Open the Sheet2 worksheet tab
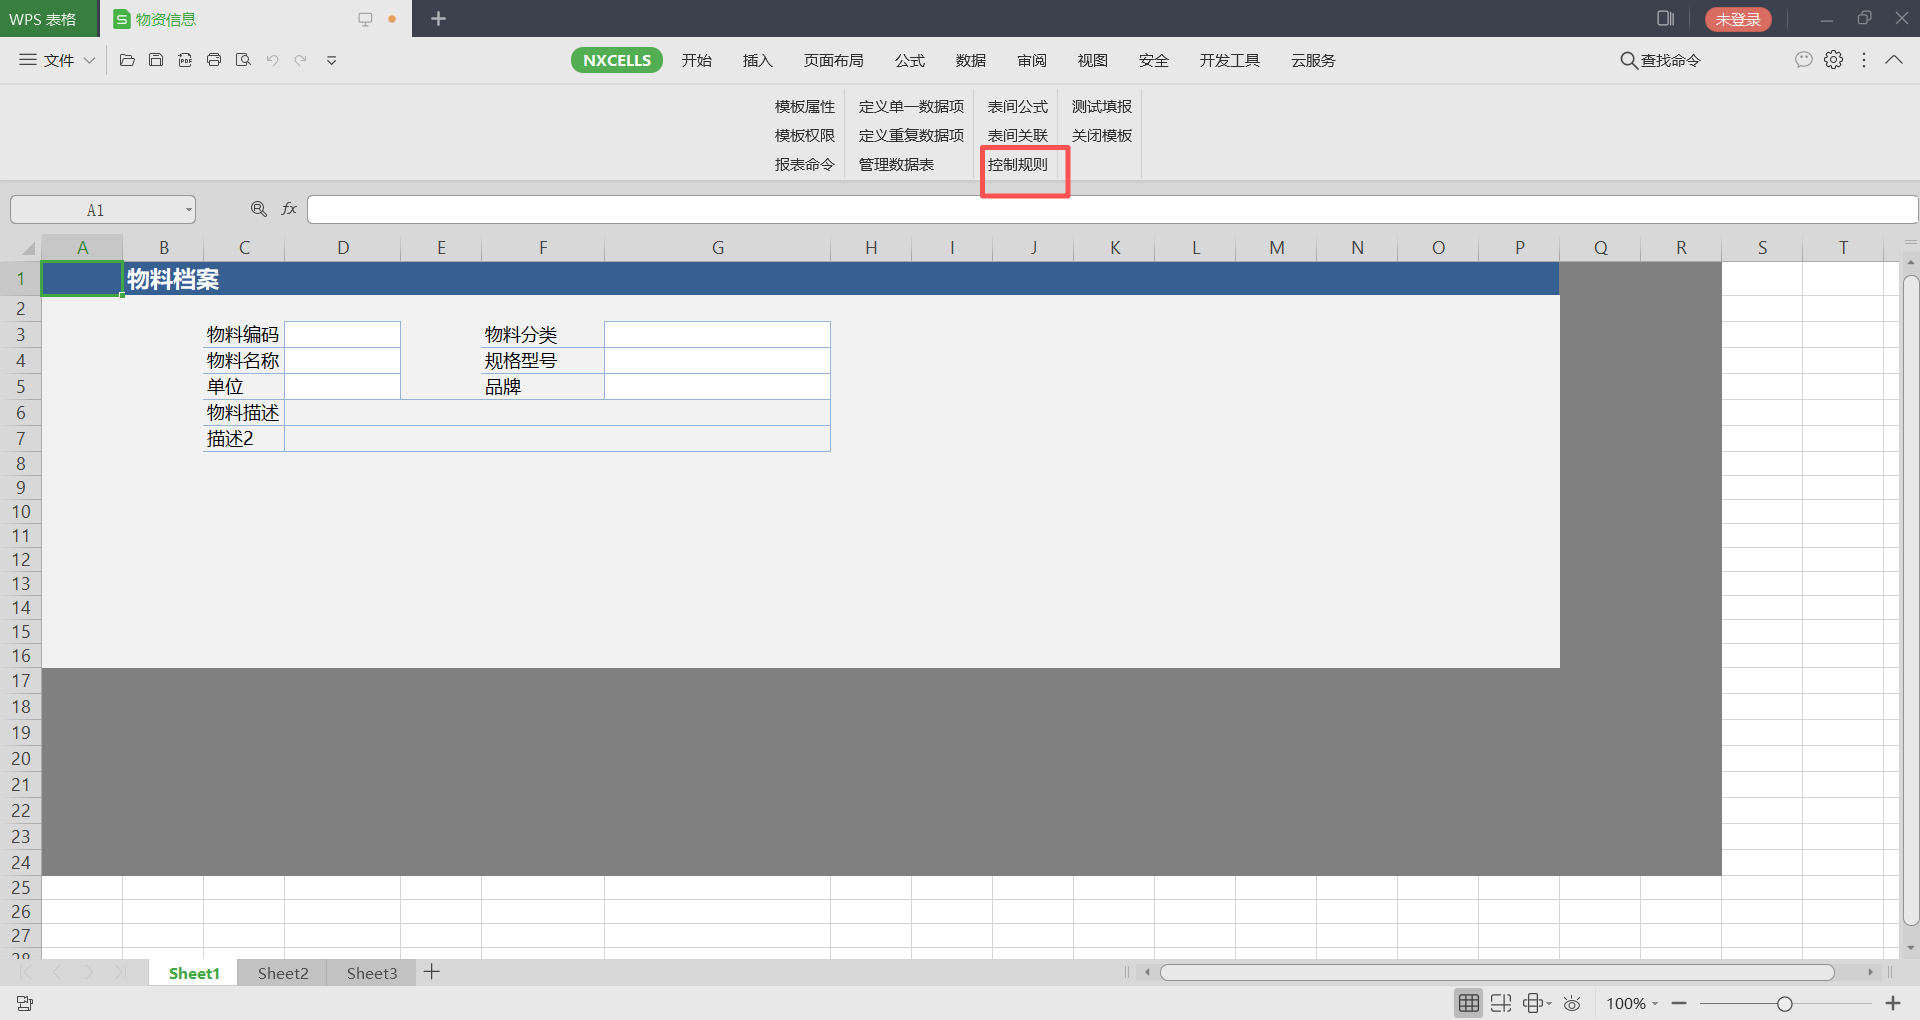 point(283,973)
